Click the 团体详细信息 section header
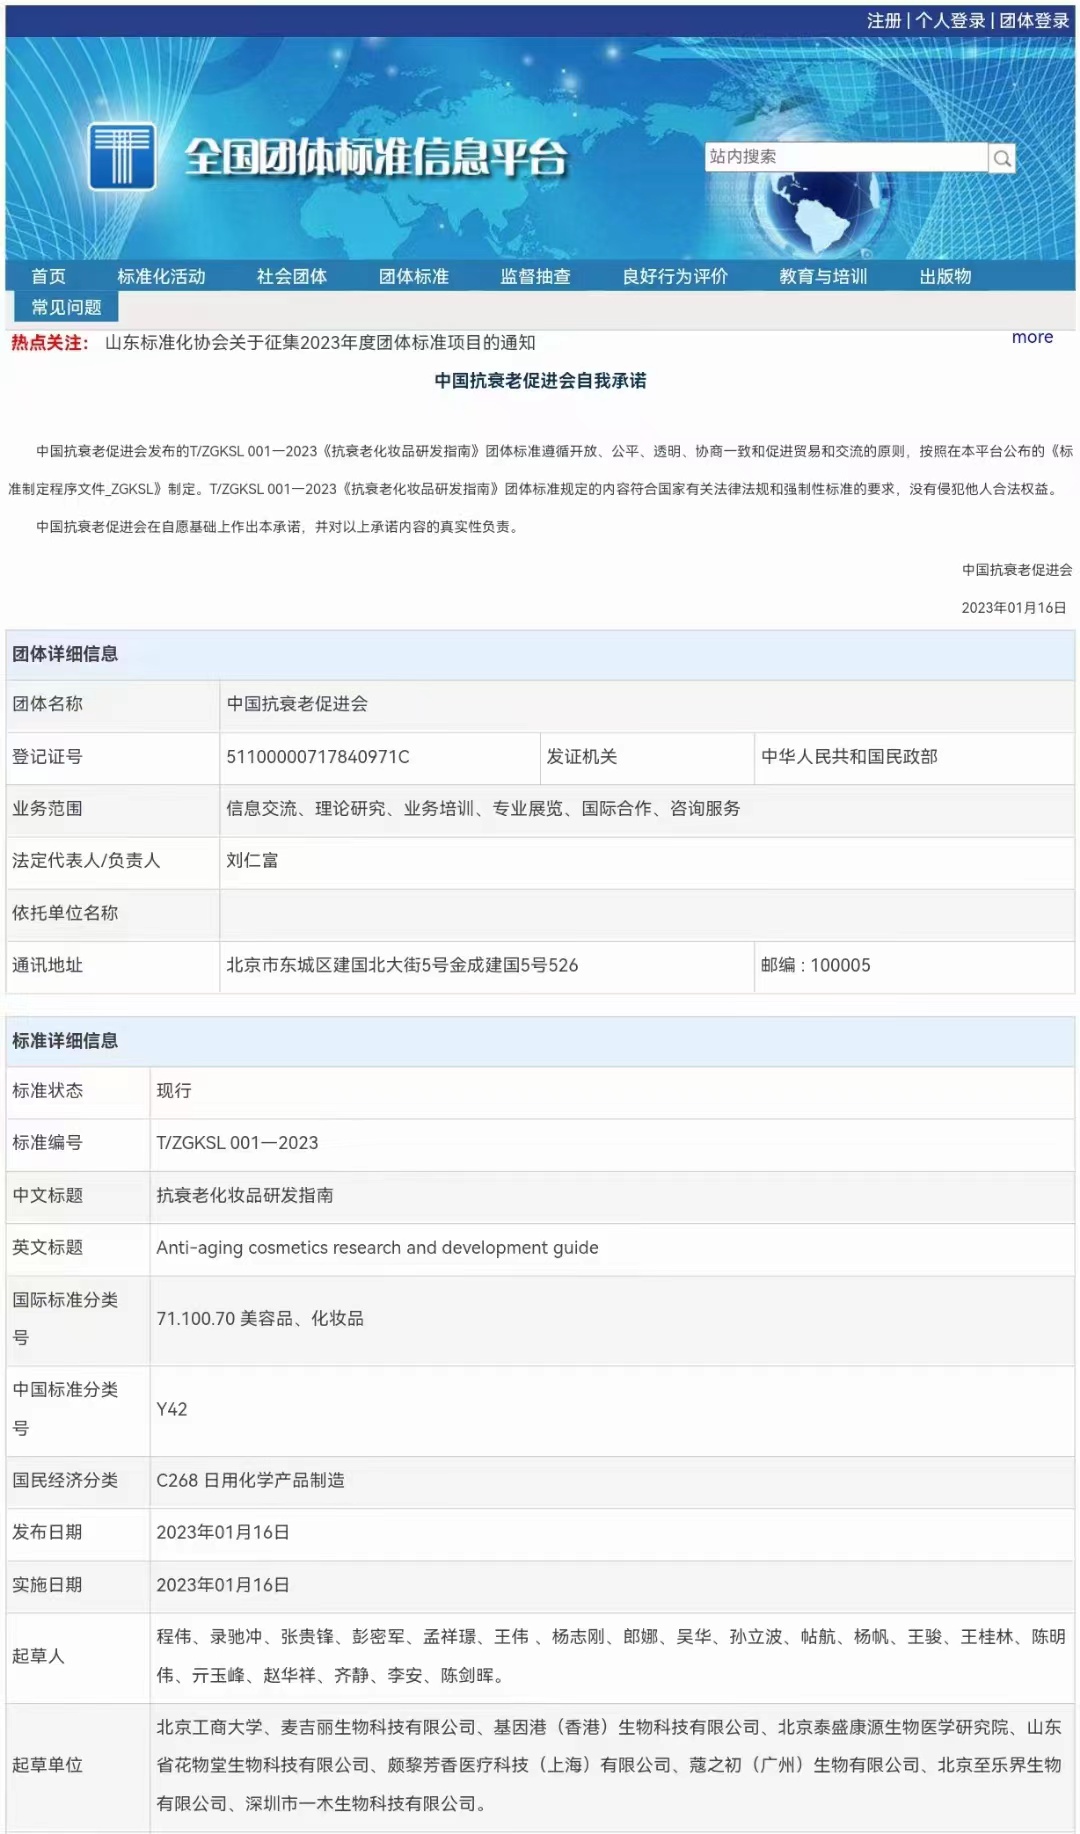Viewport: 1080px width, 1834px height. click(65, 655)
